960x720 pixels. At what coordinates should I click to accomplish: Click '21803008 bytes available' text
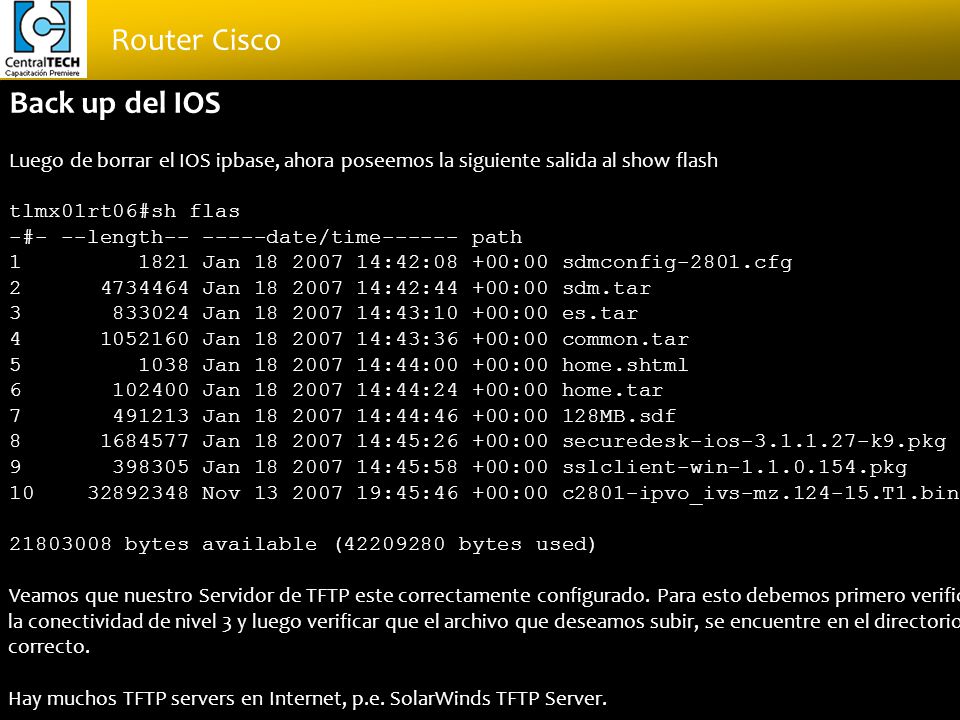pyautogui.click(x=163, y=544)
